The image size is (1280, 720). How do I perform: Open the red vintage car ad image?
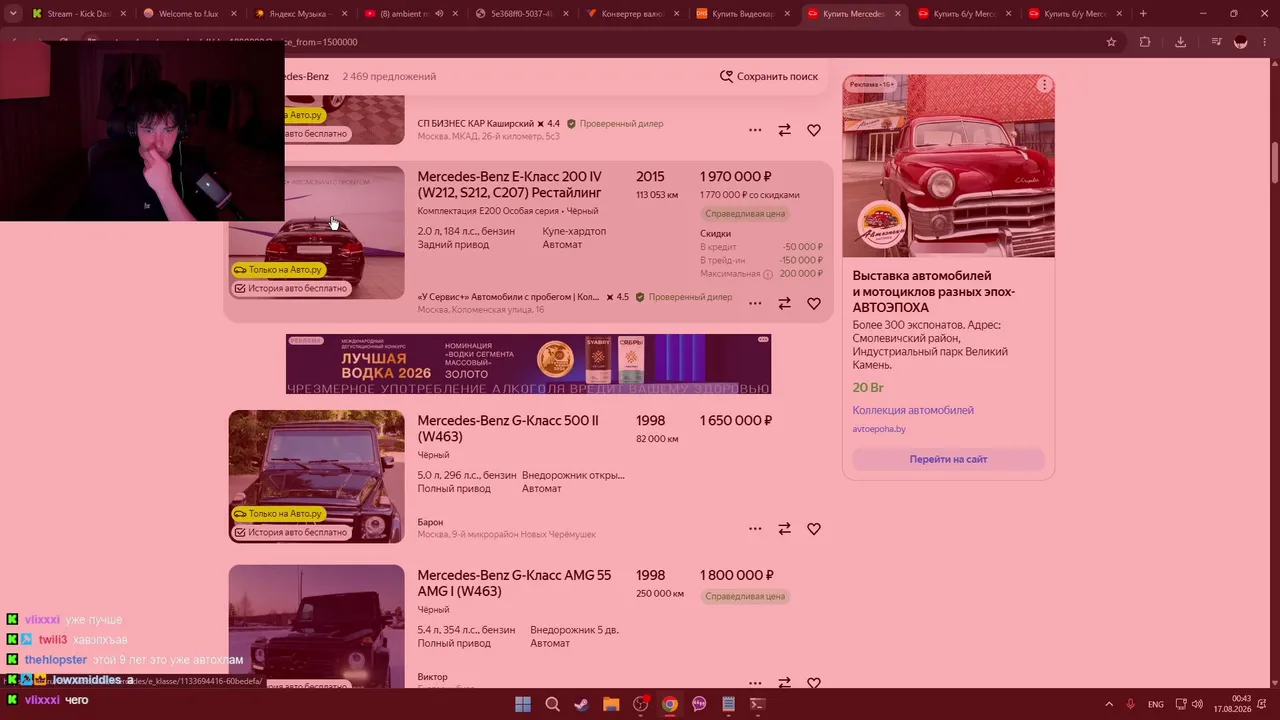pyautogui.click(x=948, y=166)
